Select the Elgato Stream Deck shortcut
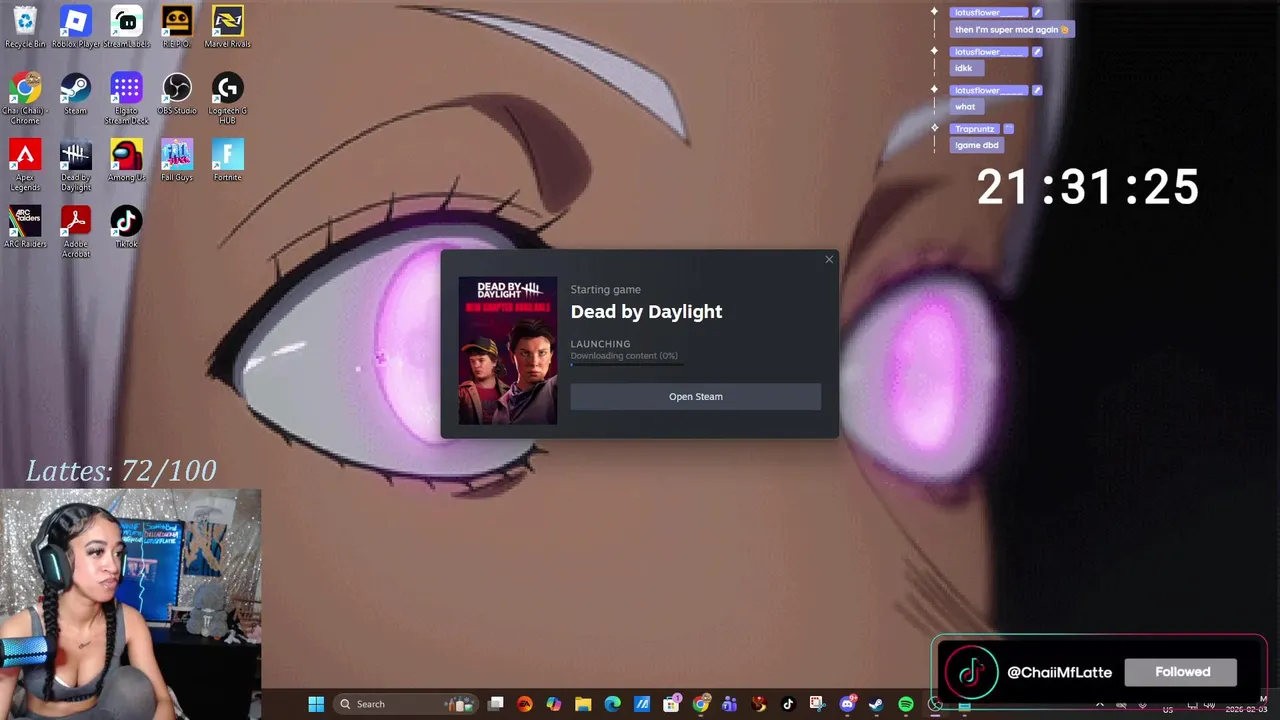This screenshot has height=720, width=1280. point(126,98)
